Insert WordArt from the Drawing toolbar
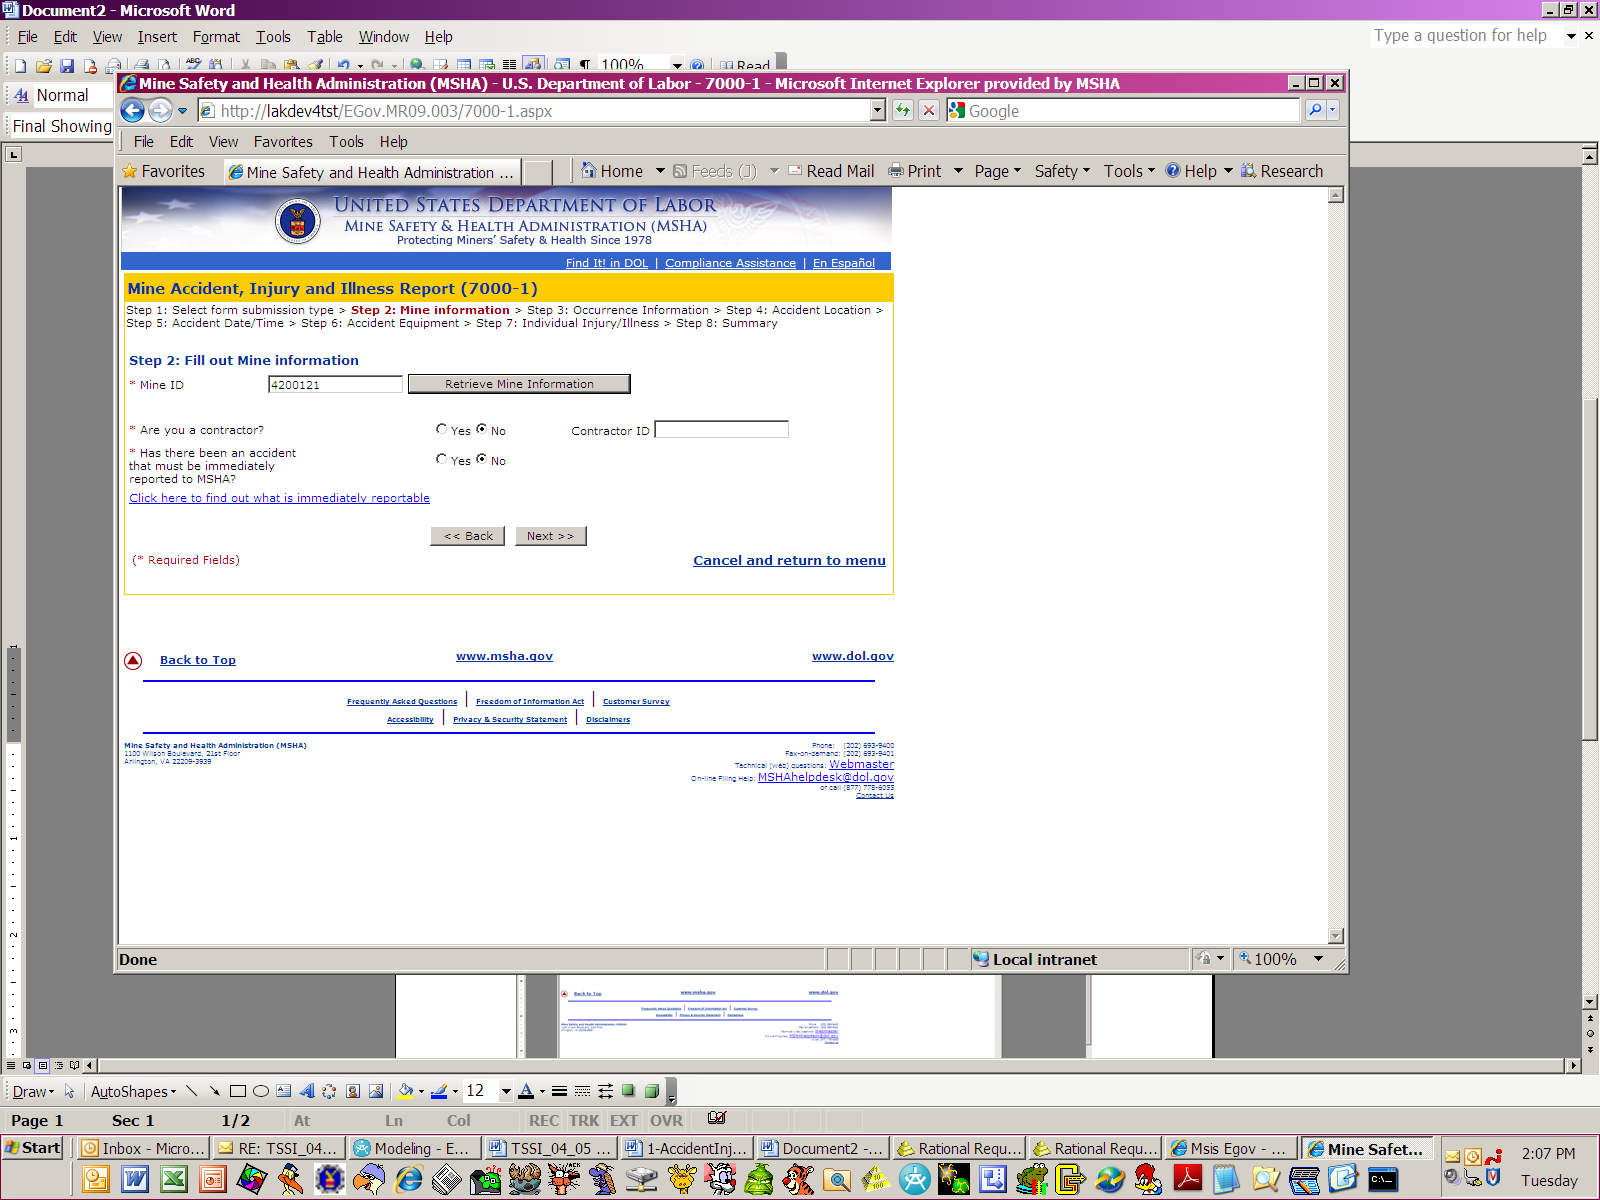Image resolution: width=1600 pixels, height=1200 pixels. point(306,1091)
